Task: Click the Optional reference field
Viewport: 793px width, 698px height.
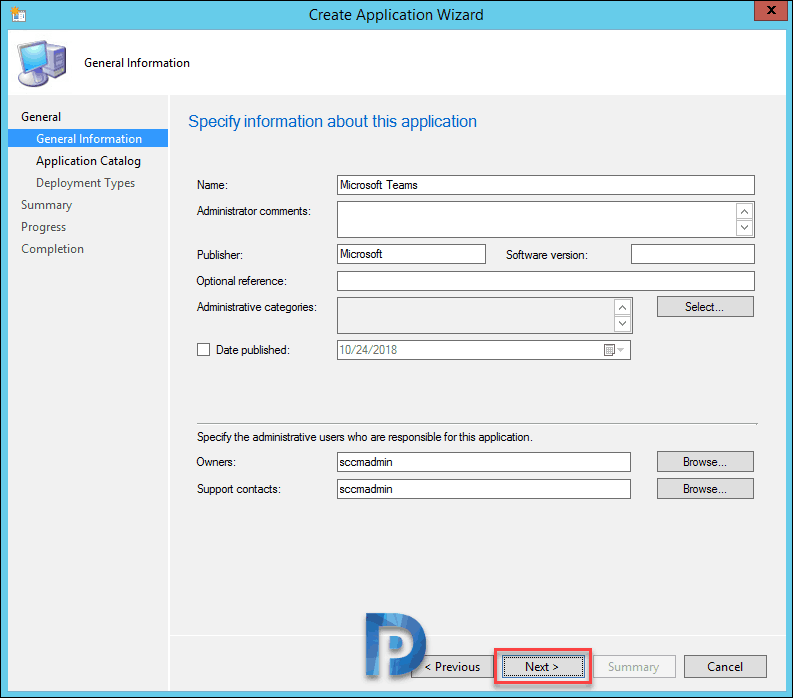Action: (x=546, y=281)
